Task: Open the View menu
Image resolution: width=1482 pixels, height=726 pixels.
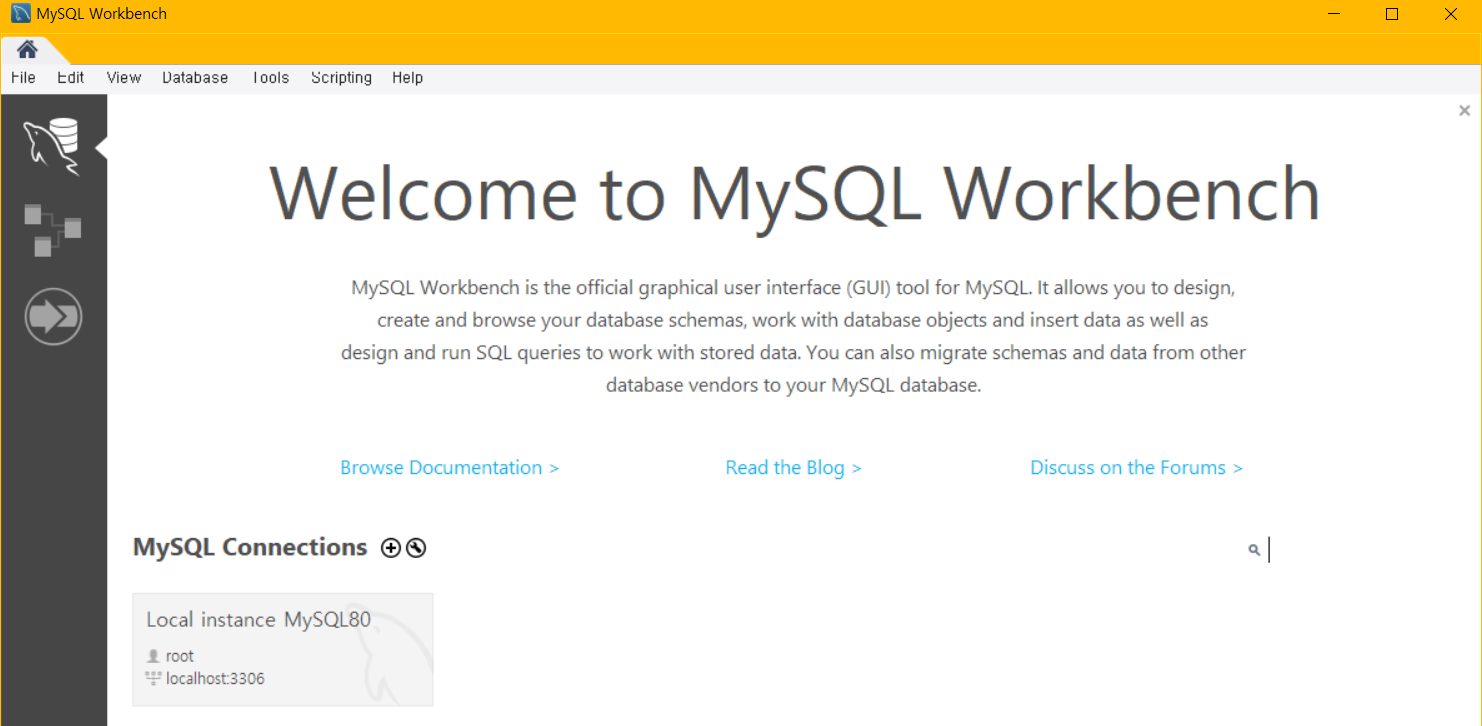Action: pyautogui.click(x=124, y=77)
